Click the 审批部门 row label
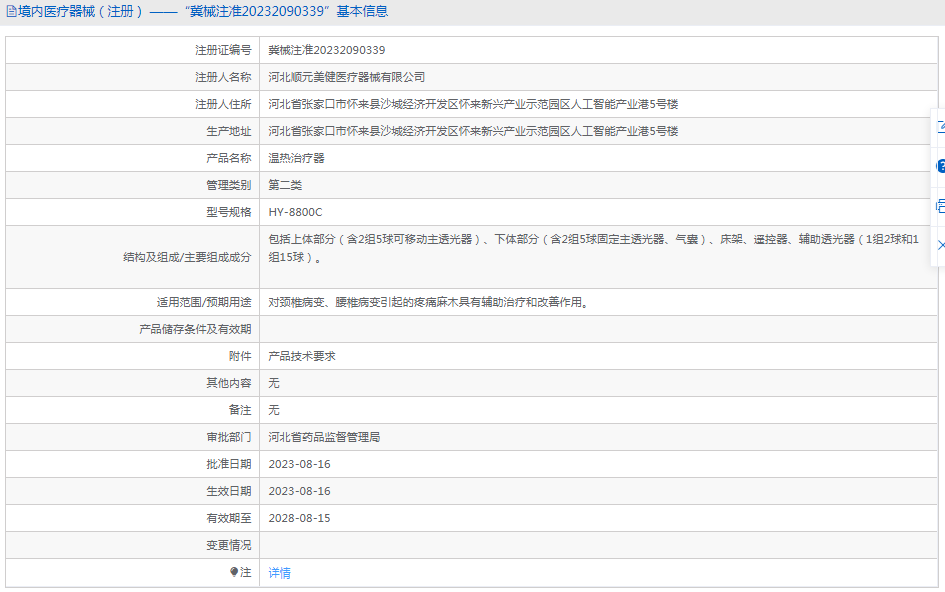945x592 pixels. (x=228, y=437)
